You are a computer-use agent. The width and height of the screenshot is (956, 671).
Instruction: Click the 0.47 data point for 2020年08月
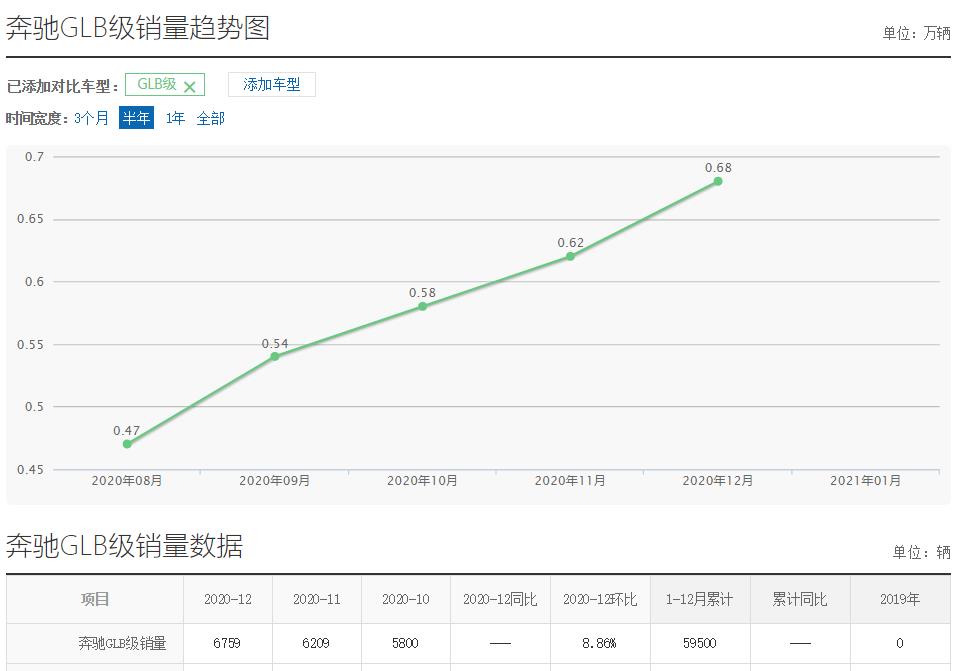(127, 444)
